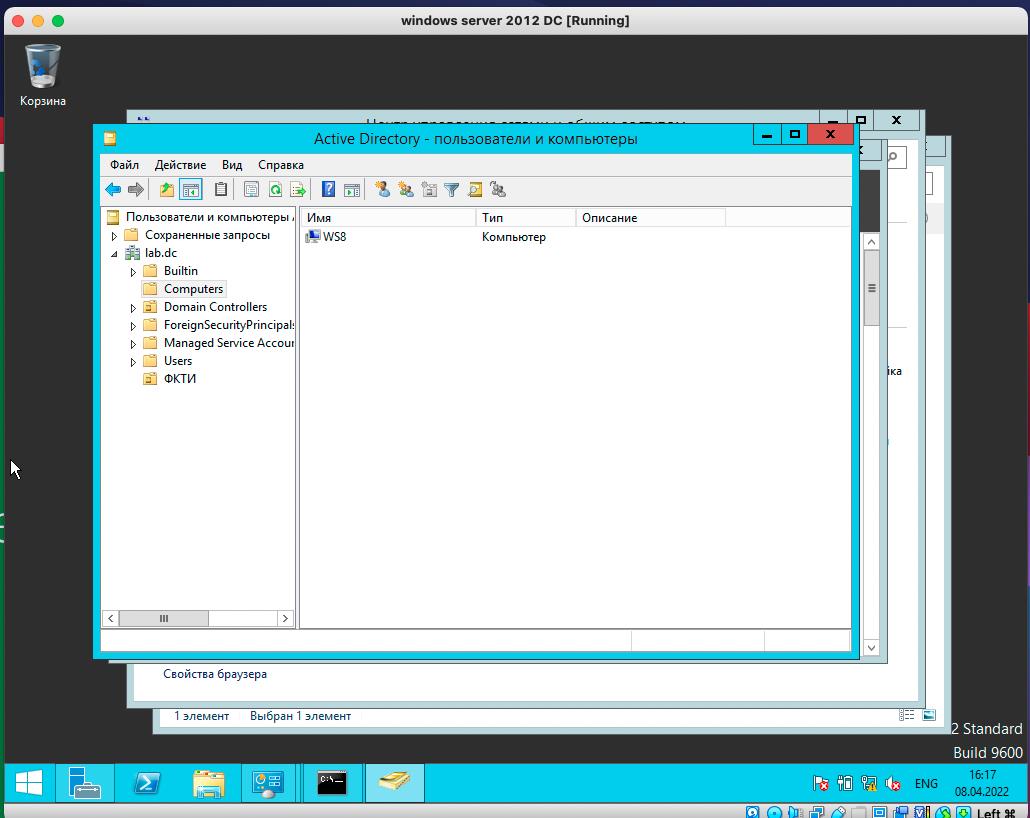Screen dimensions: 1030x818
Task: Click muted speaker tray icon
Action: click(893, 783)
